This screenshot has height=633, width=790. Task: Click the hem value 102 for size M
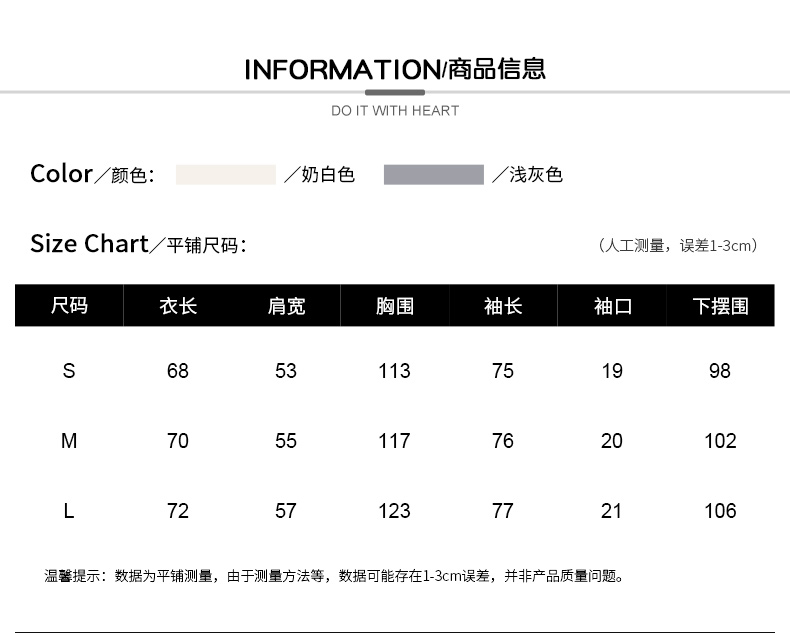point(720,441)
